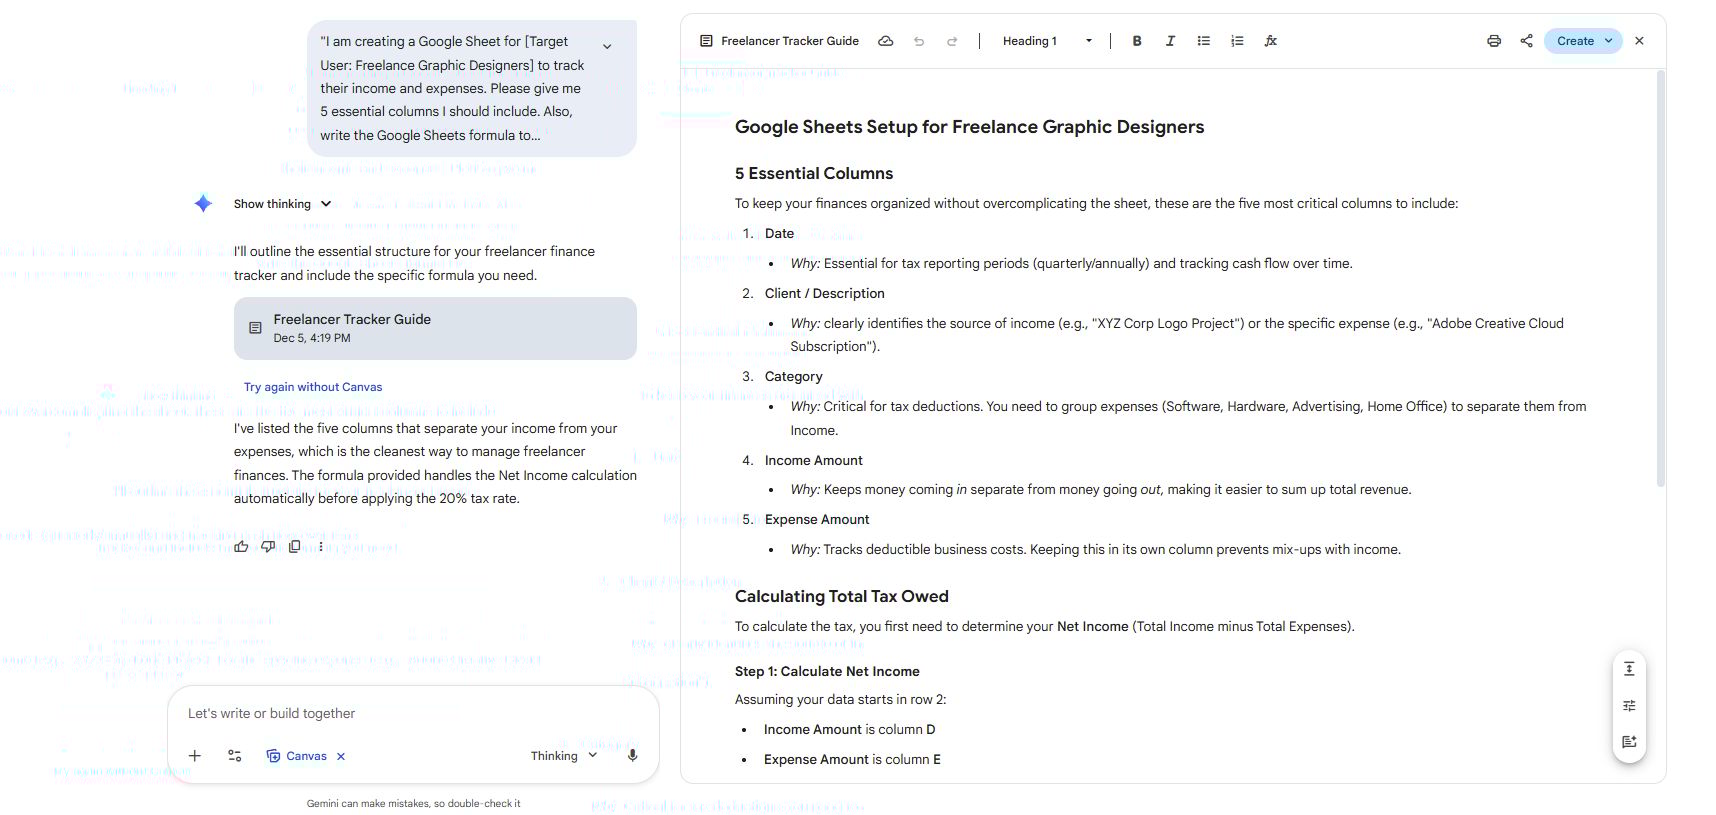Print the canvas document
The image size is (1716, 815).
click(x=1494, y=41)
